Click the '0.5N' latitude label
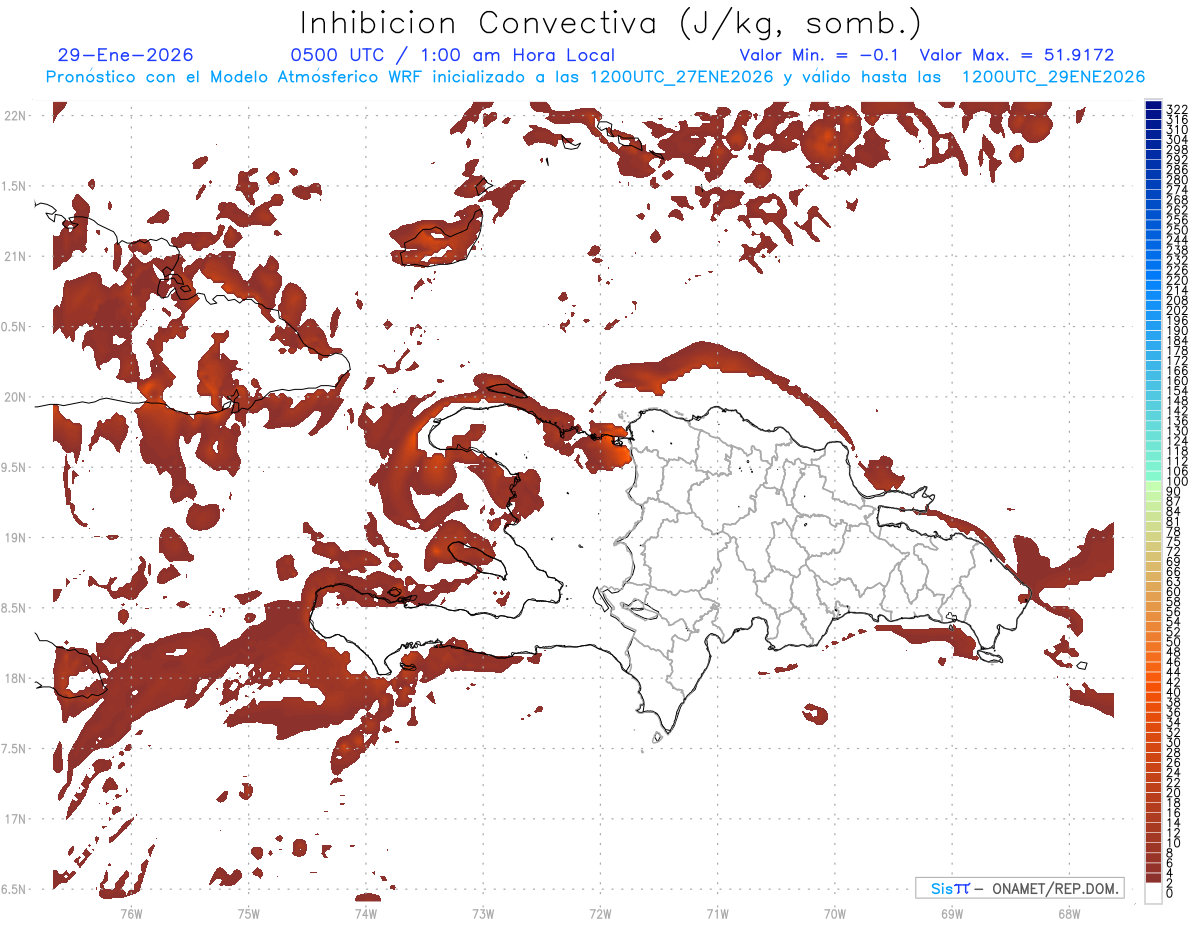The height and width of the screenshot is (927, 1200). [13, 327]
